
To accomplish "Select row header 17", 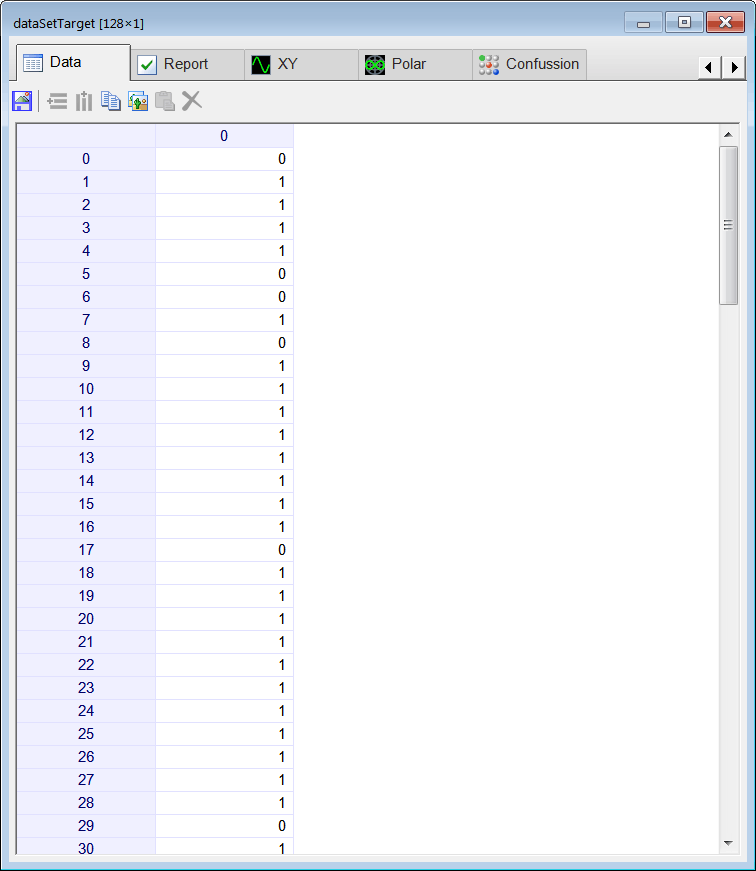I will click(x=86, y=550).
